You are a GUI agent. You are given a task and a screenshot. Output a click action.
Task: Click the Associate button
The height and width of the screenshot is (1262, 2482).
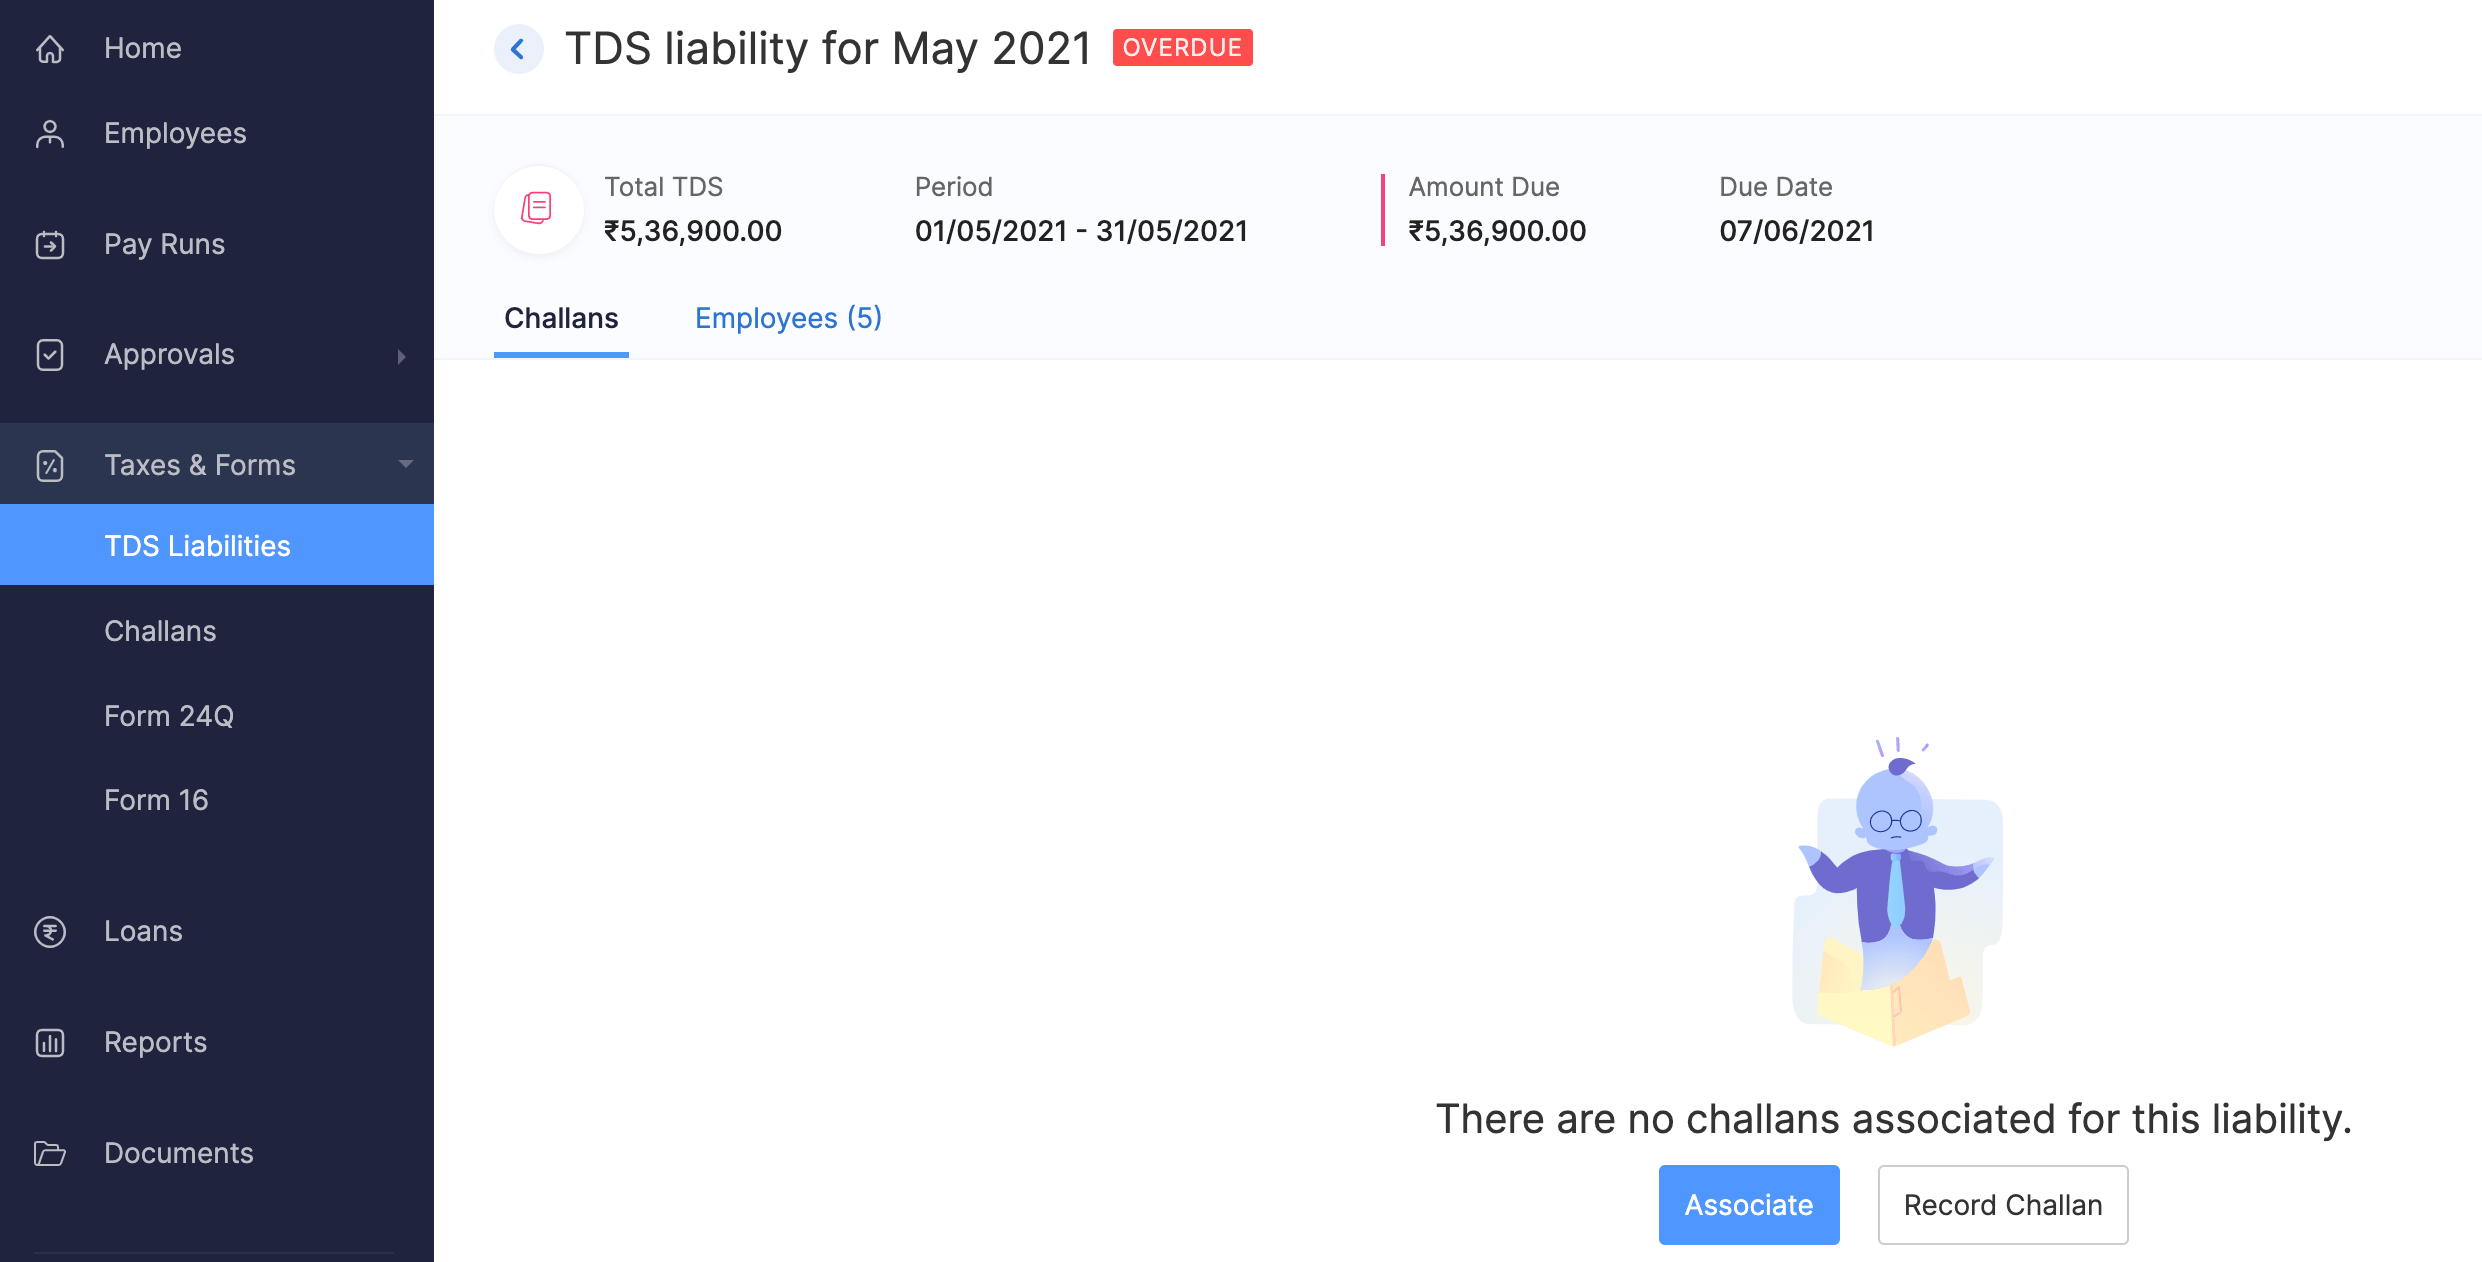coord(1748,1204)
